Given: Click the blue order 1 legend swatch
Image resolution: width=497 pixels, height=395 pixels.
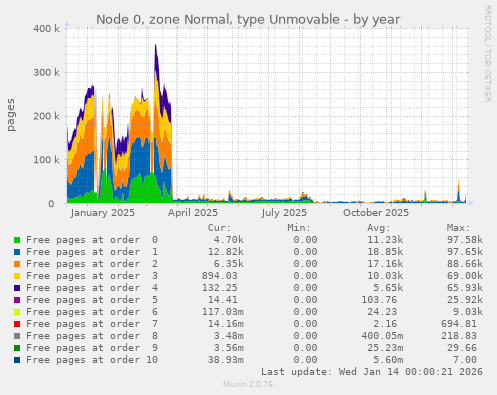Looking at the screenshot, I should click(17, 252).
